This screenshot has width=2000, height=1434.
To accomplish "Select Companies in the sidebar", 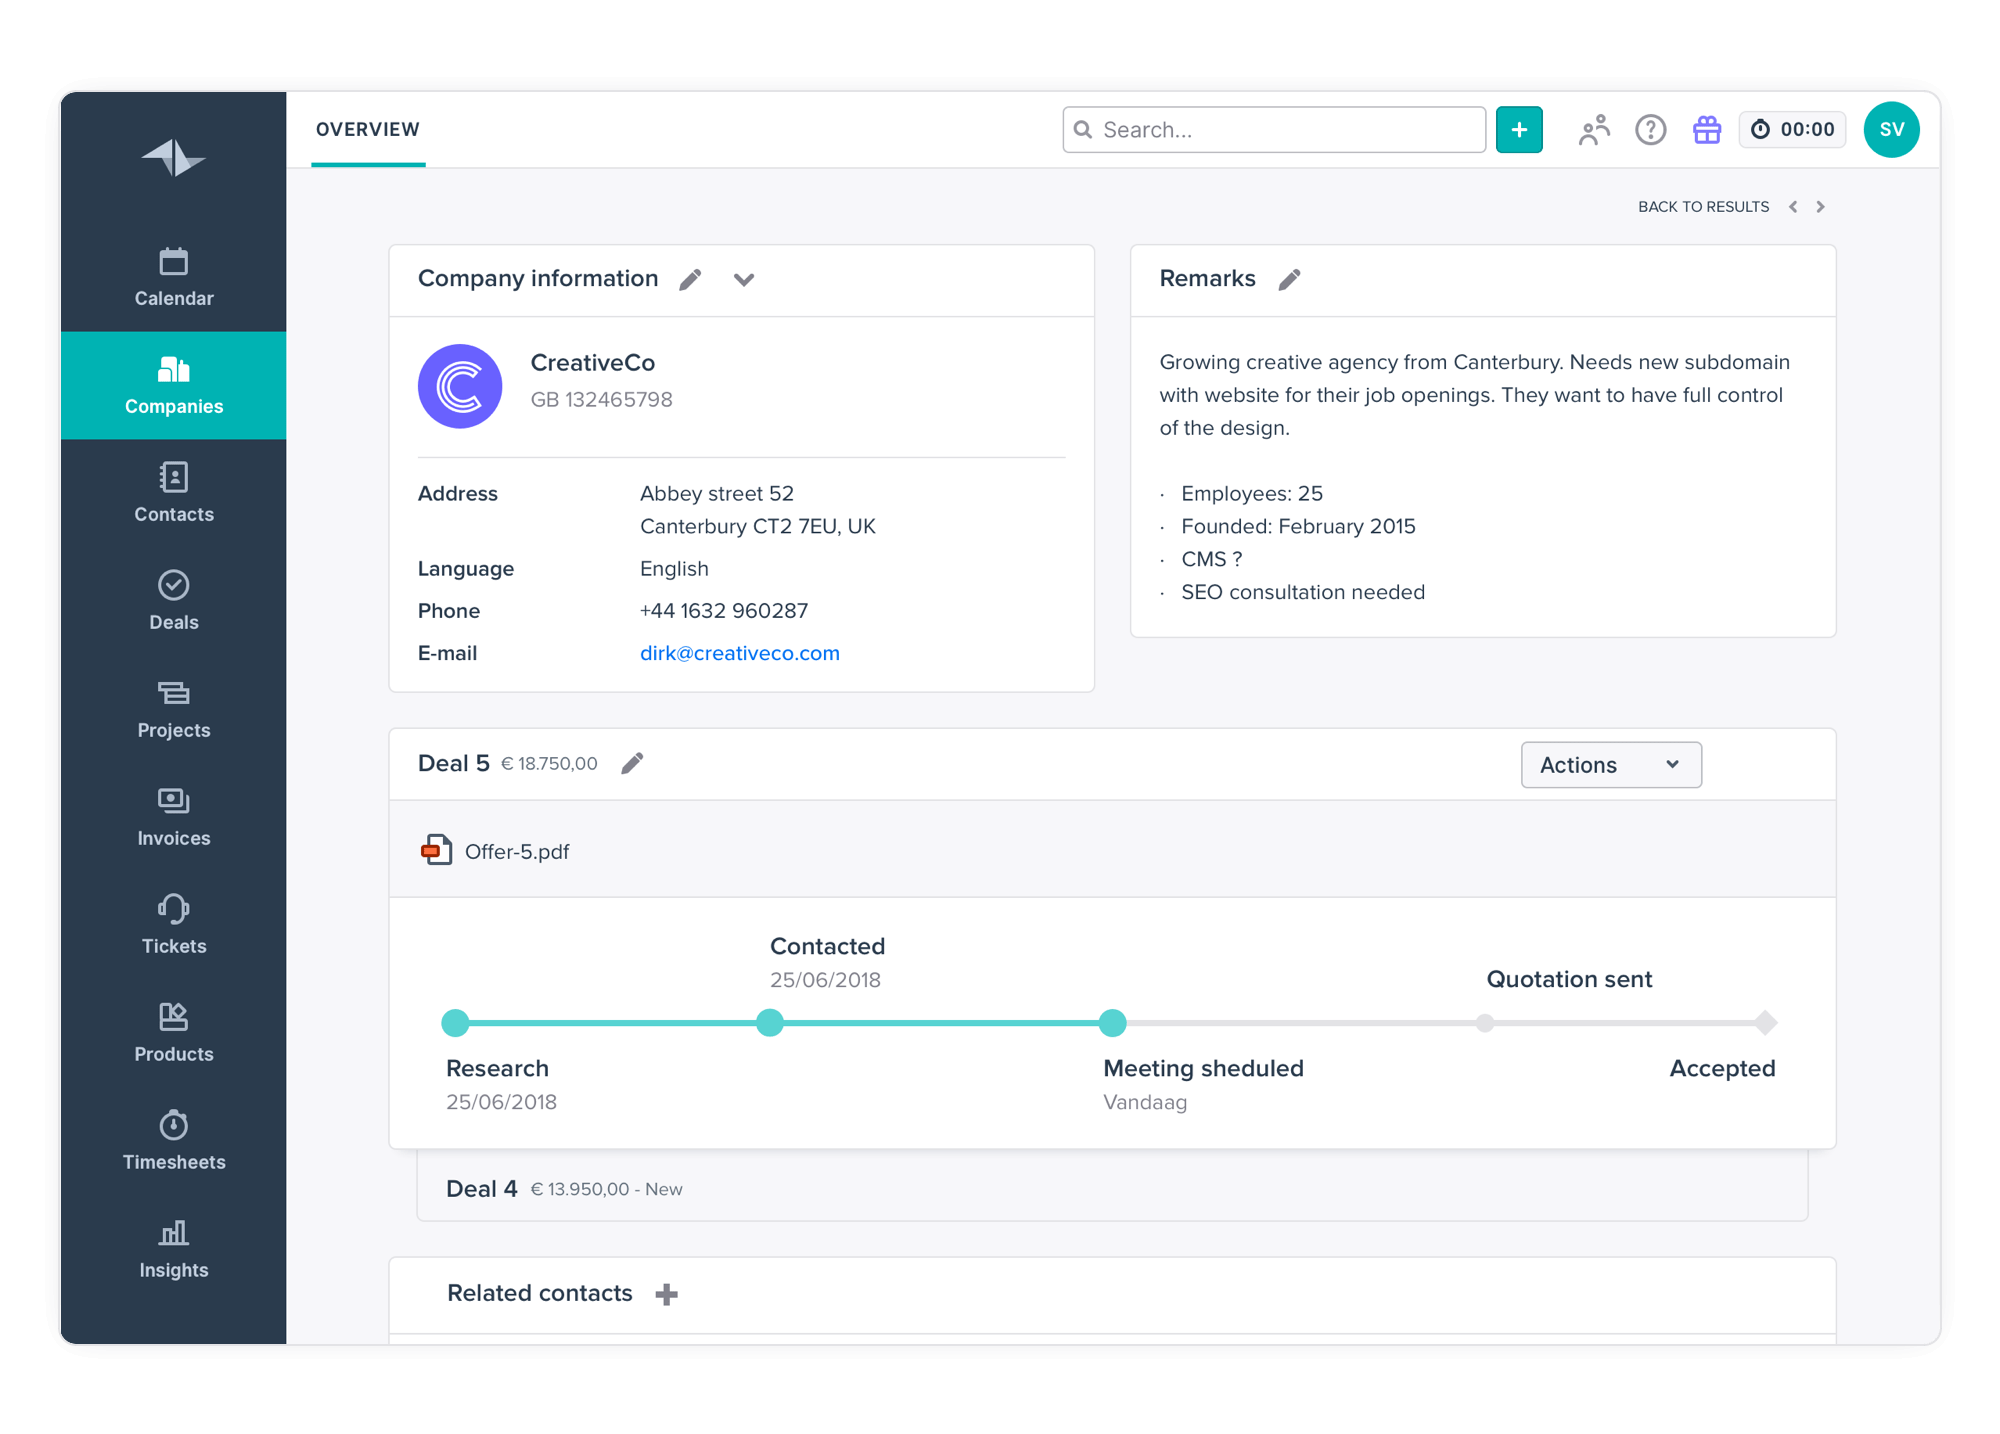I will click(x=173, y=385).
